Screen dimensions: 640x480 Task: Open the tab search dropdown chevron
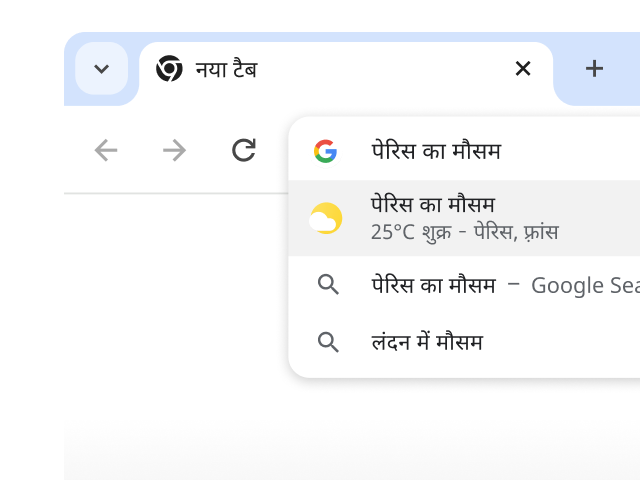tap(101, 69)
